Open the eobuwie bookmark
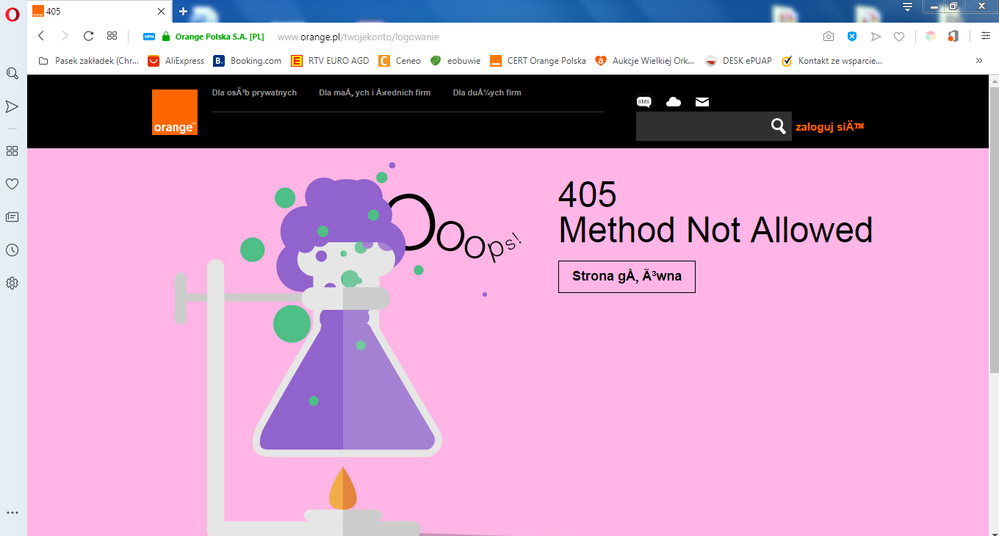This screenshot has height=536, width=999. click(456, 61)
